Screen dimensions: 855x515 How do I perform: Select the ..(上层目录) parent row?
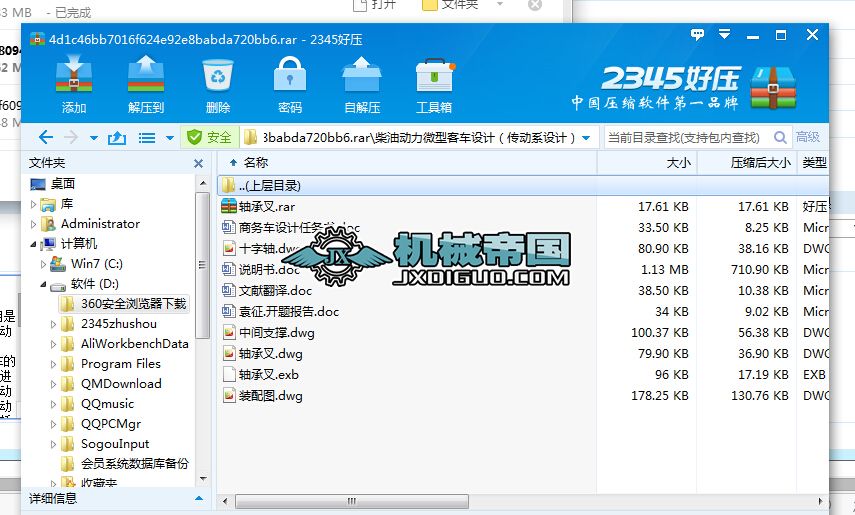[x=523, y=185]
